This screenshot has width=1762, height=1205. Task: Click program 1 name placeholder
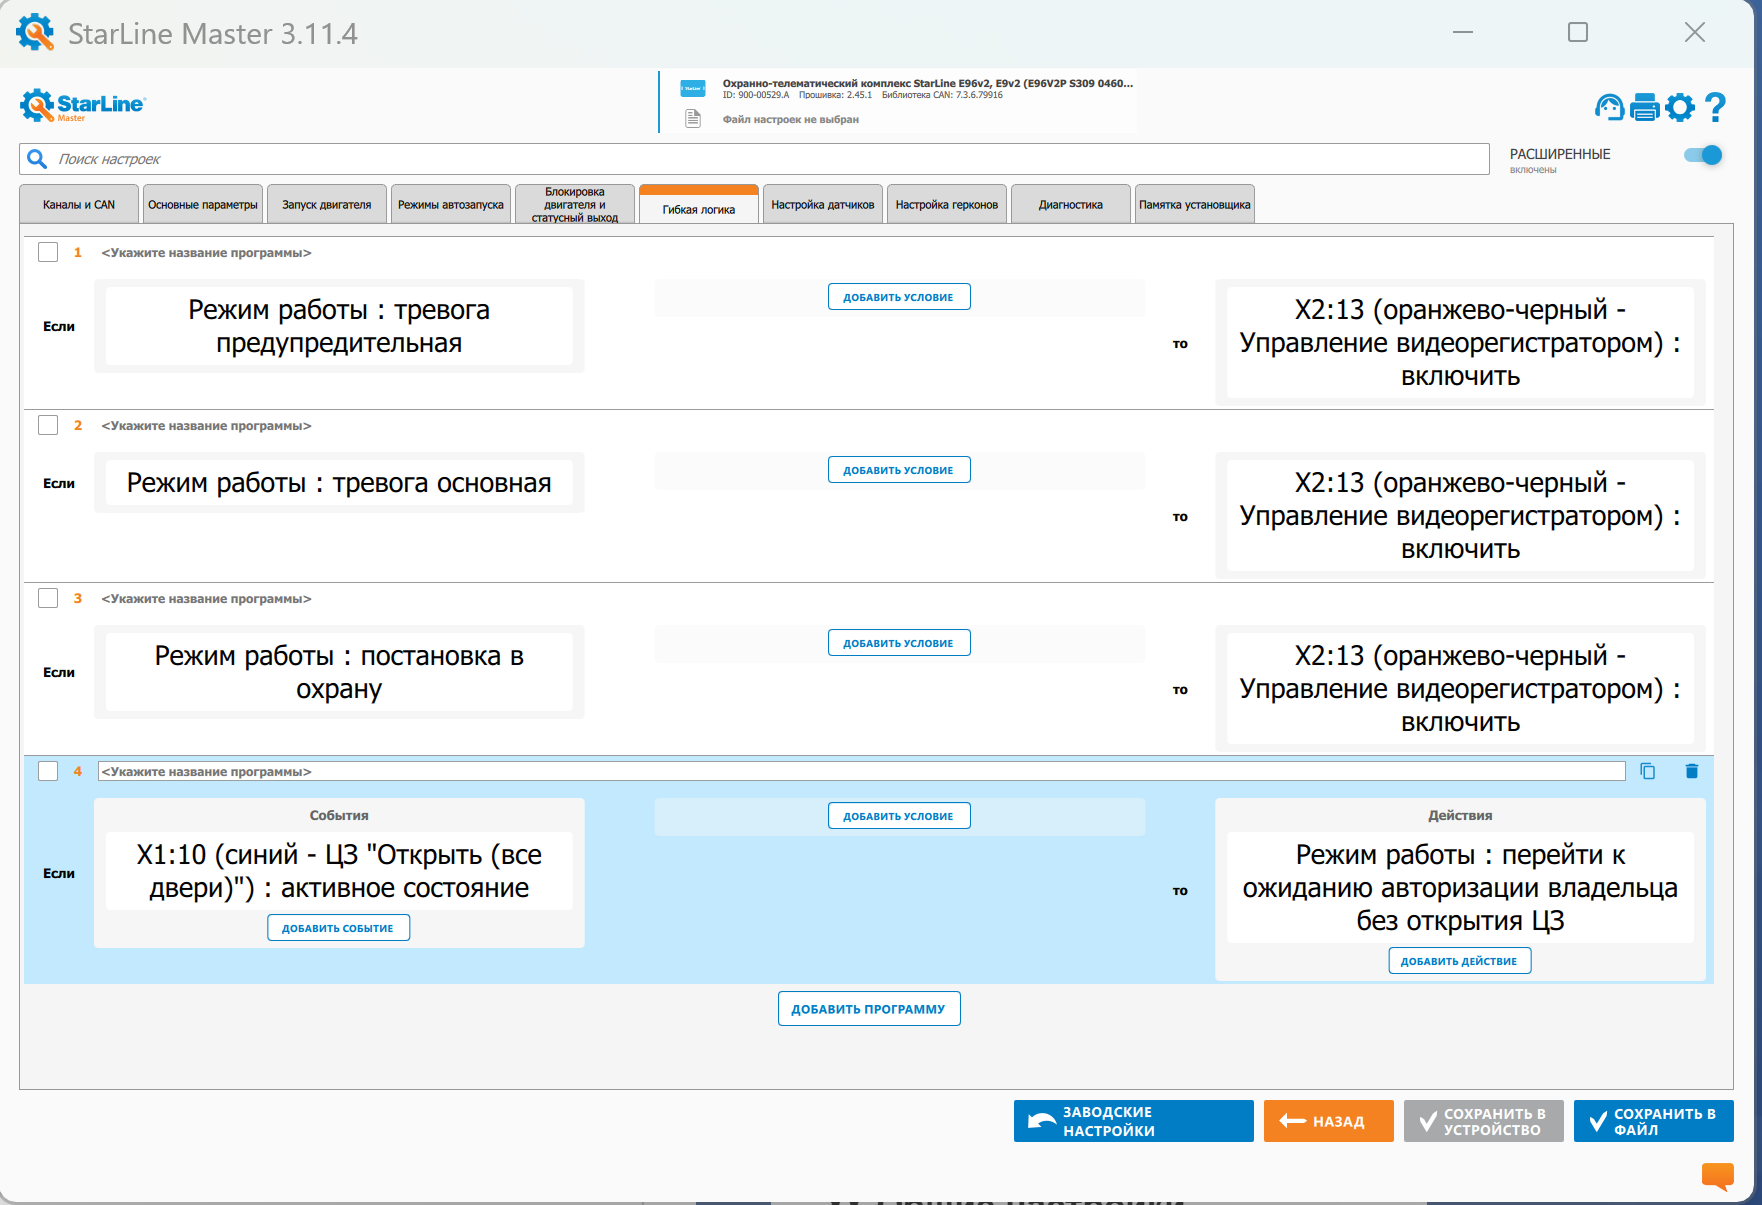click(207, 253)
